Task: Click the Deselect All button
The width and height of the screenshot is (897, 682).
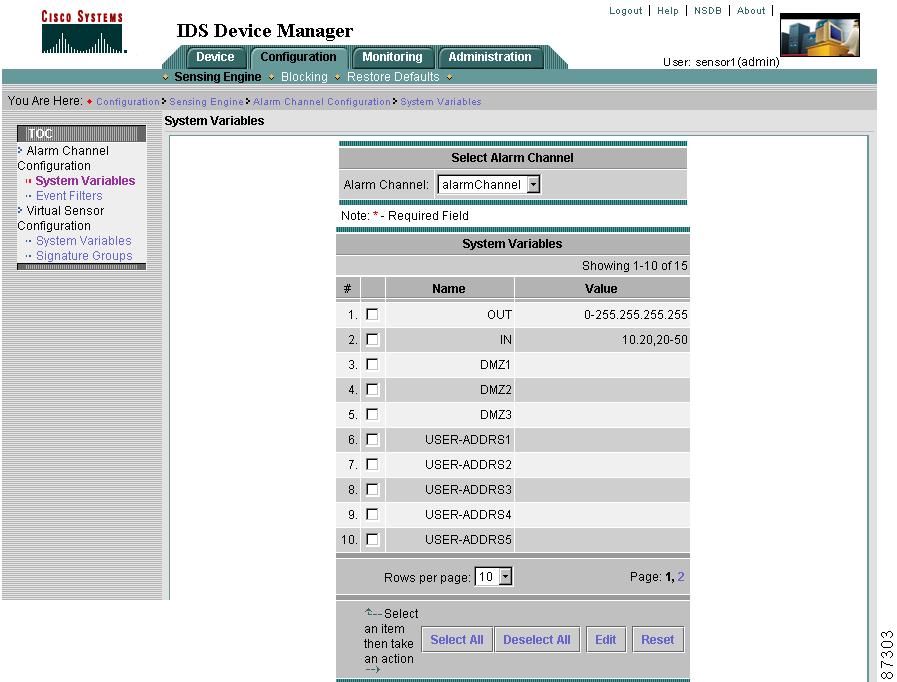Action: (537, 639)
